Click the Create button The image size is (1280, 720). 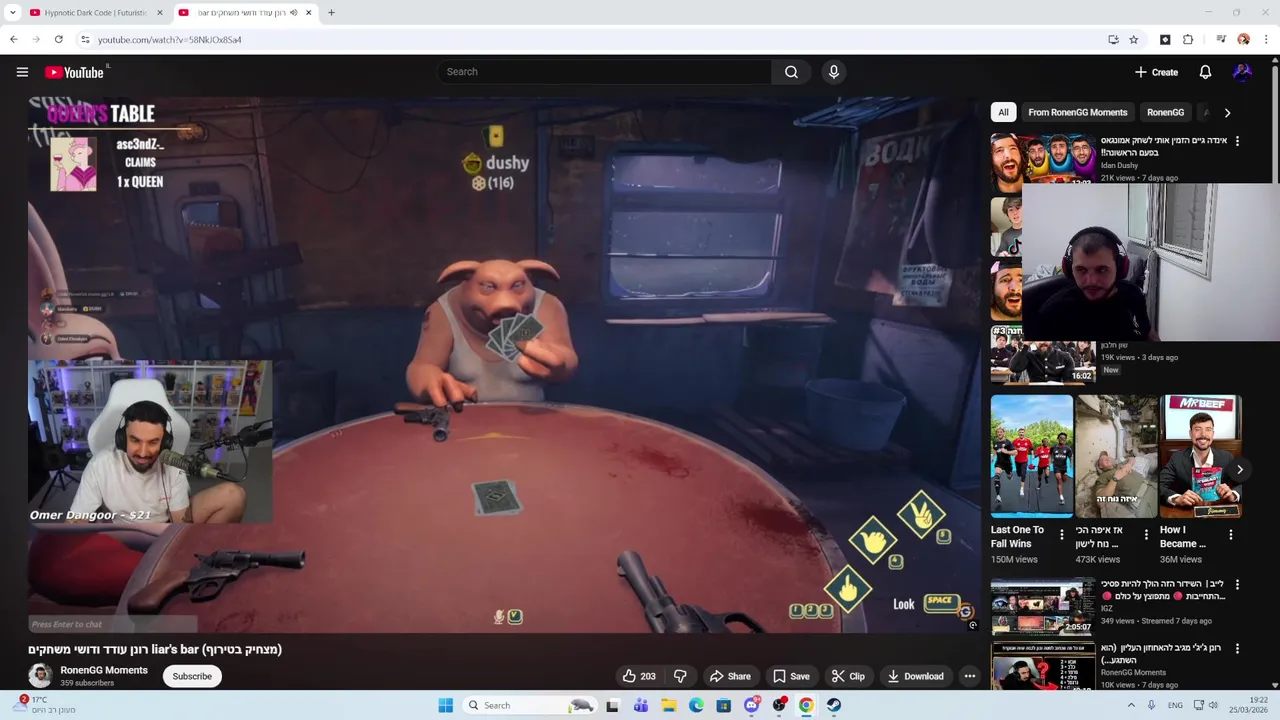(x=1156, y=72)
